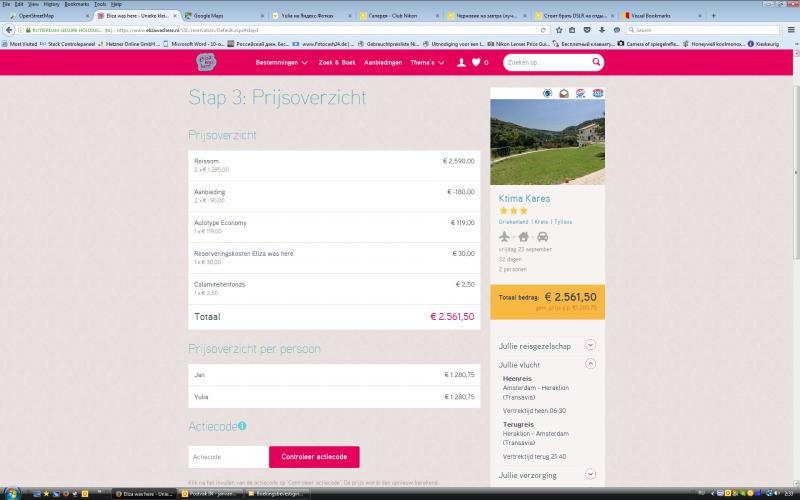Open the Ktima Kares hotel title link
Image resolution: width=800 pixels, height=500 pixels.
coord(524,198)
